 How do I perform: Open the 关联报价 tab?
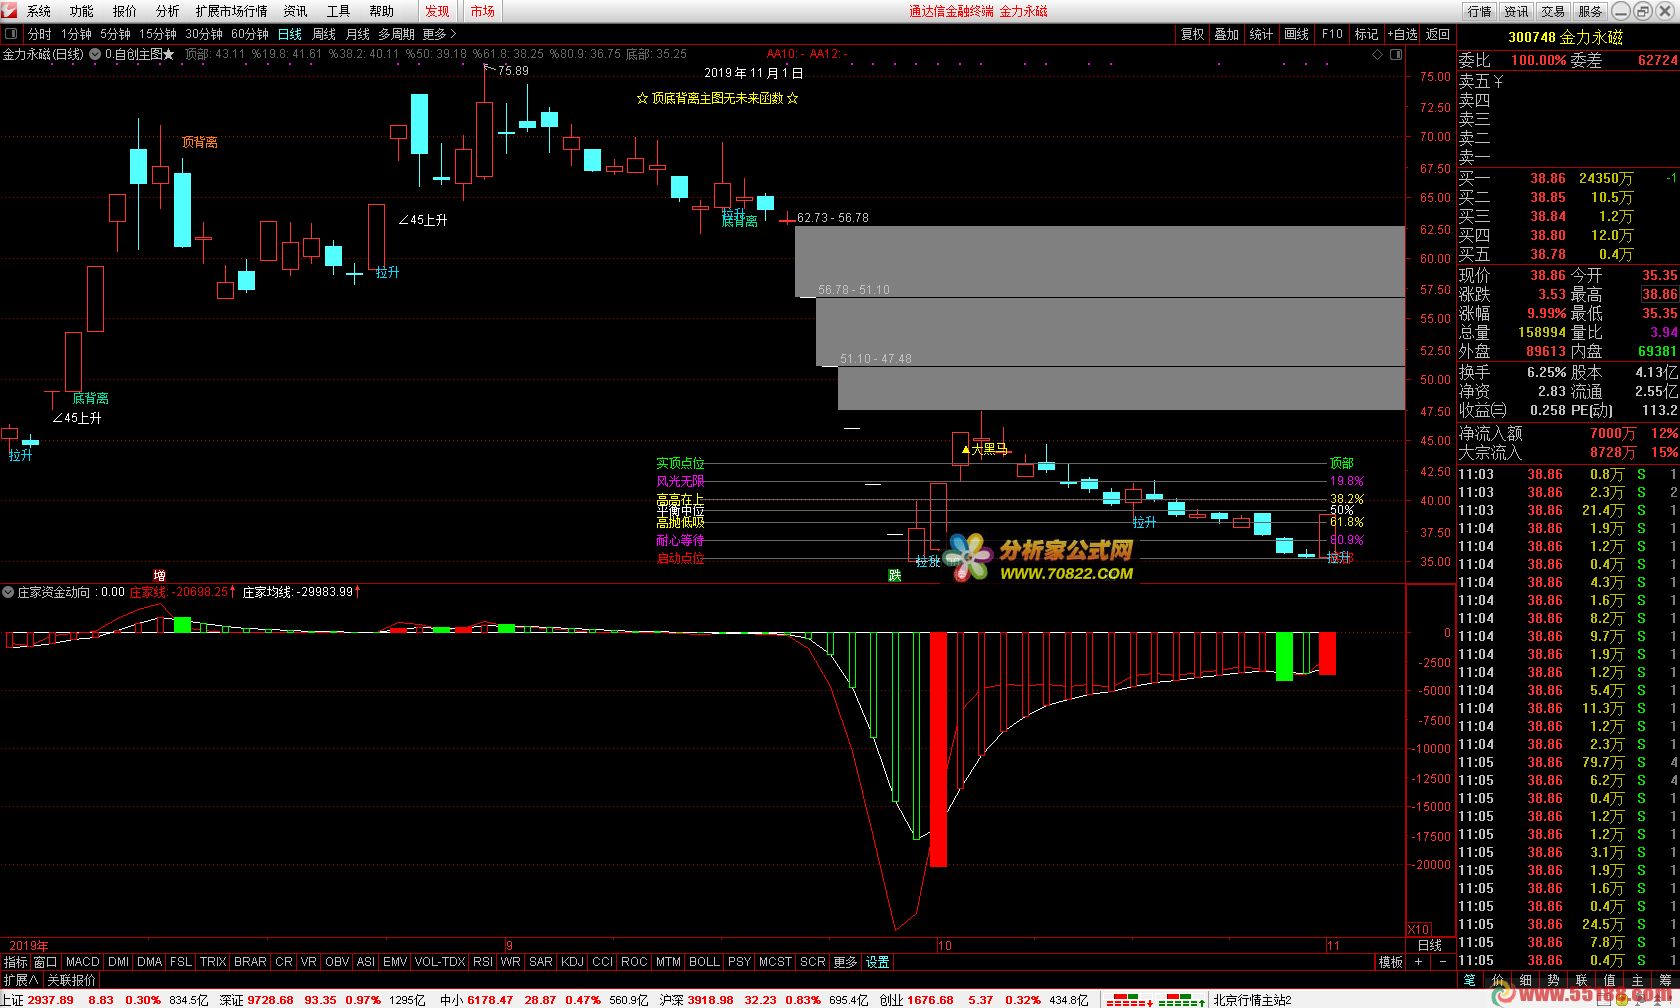tap(72, 980)
